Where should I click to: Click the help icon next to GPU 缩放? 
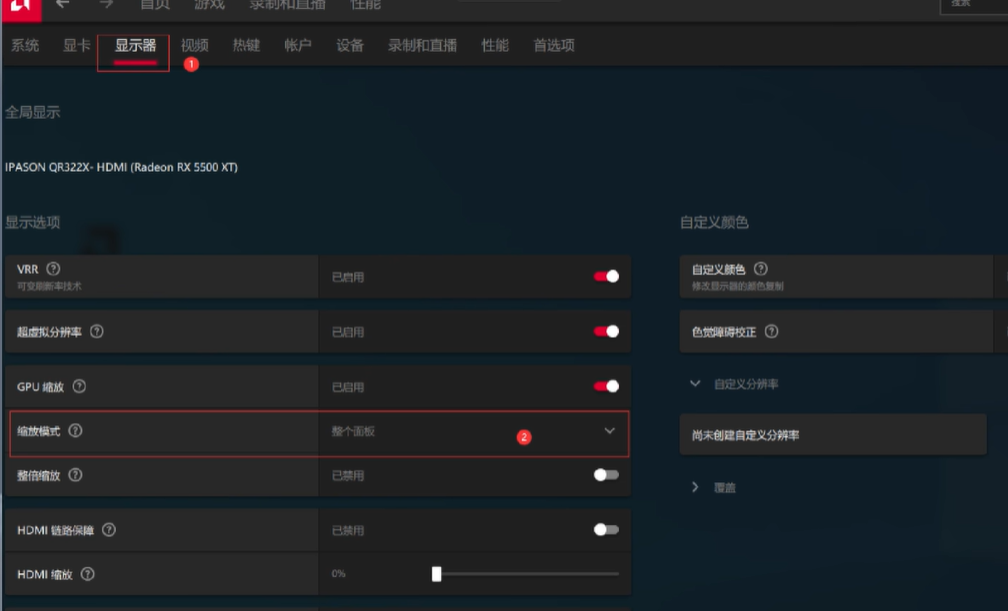tap(79, 386)
